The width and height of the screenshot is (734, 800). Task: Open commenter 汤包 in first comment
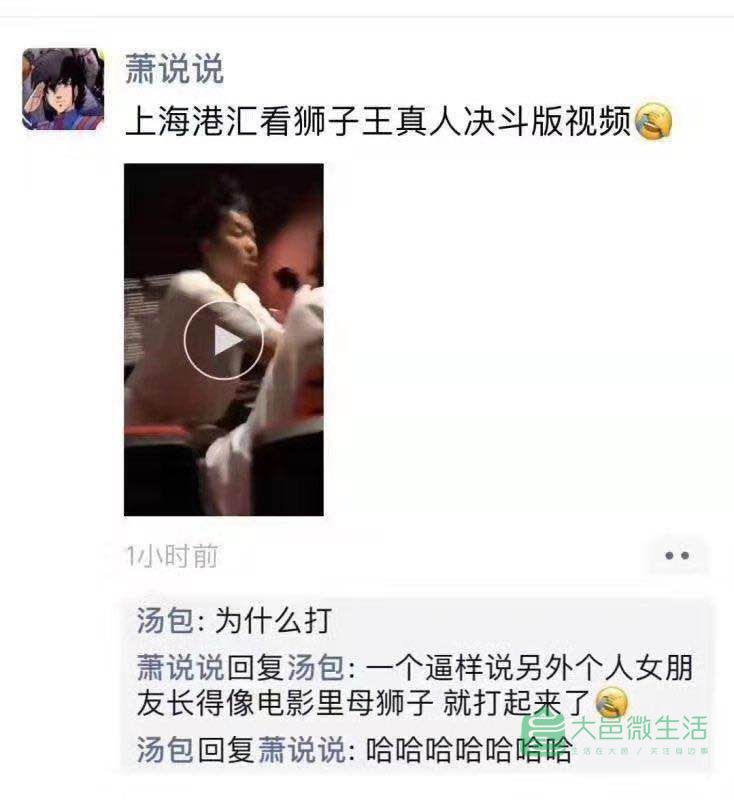165,621
